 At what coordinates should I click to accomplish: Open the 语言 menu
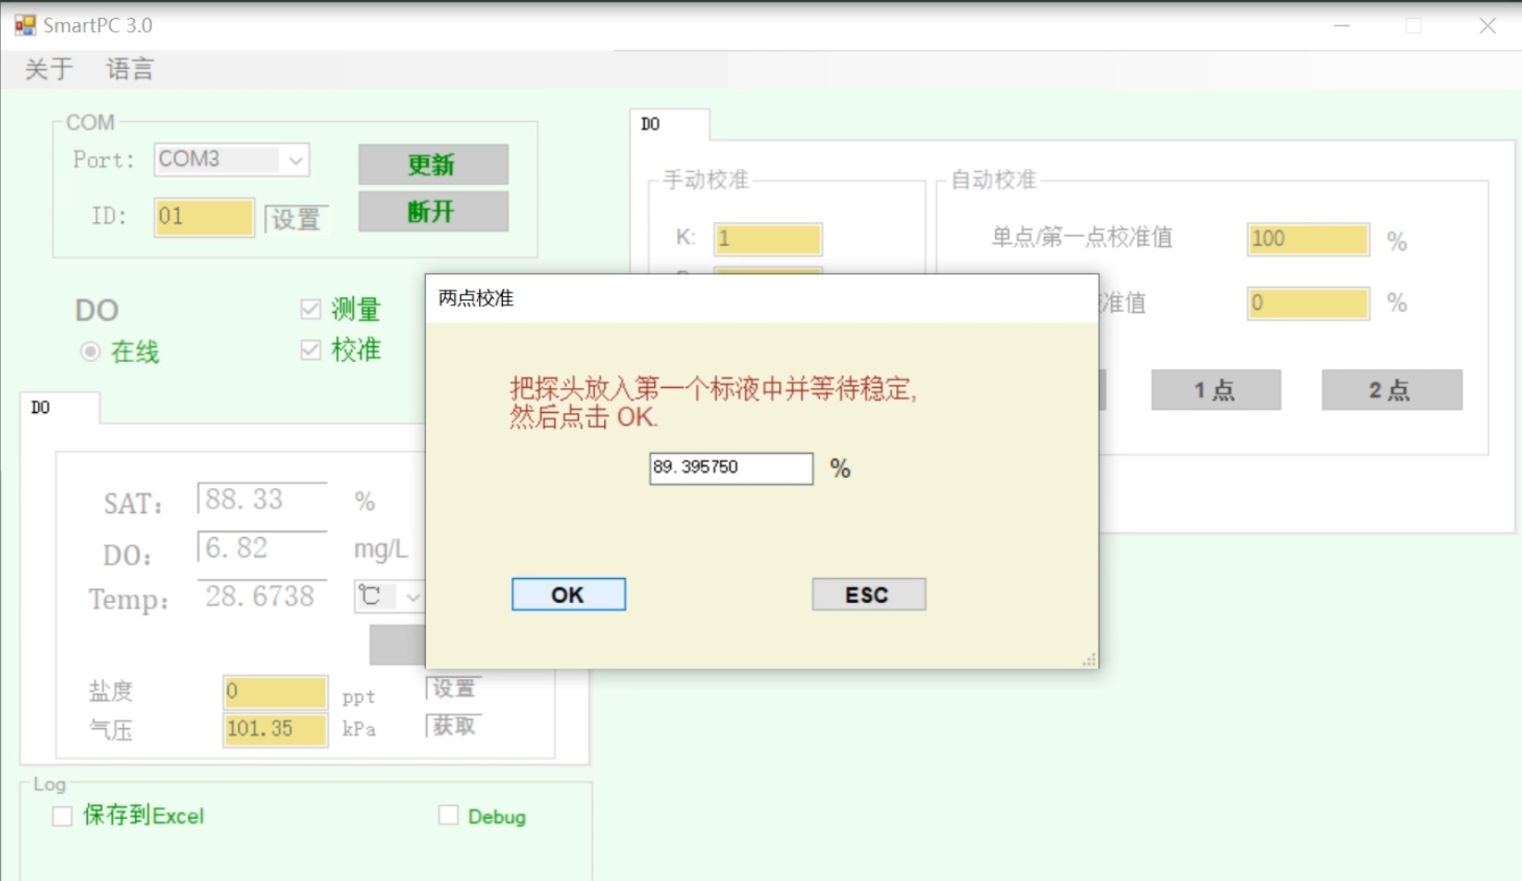pos(130,69)
